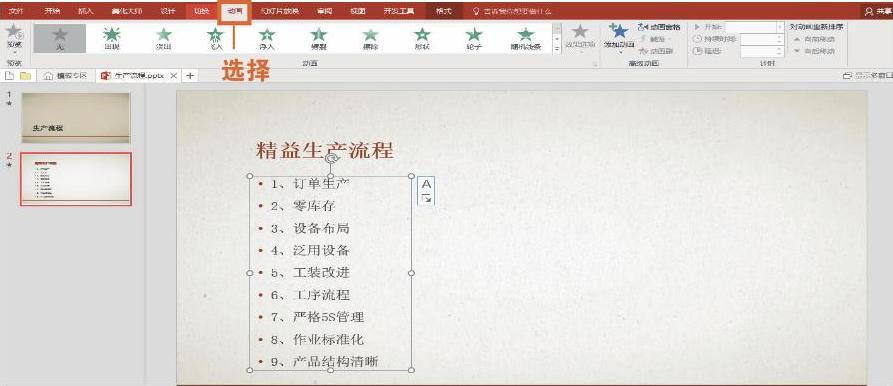This screenshot has height=386, width=893.
Task: Select the 无 (None) animation option
Action: pyautogui.click(x=60, y=39)
